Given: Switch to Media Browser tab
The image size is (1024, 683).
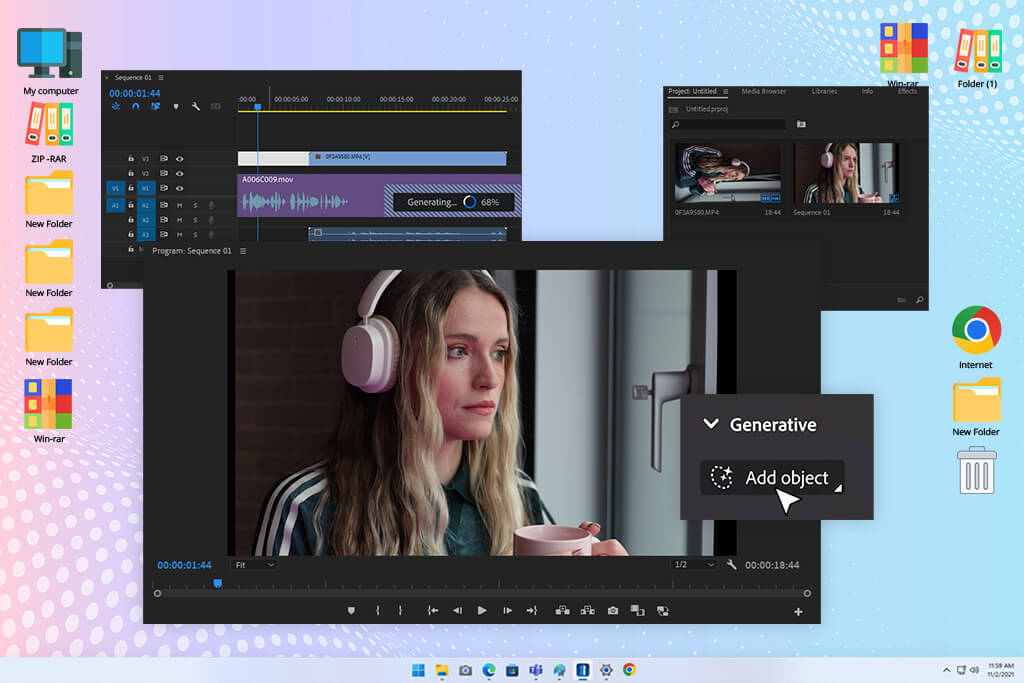Looking at the screenshot, I should coord(763,91).
